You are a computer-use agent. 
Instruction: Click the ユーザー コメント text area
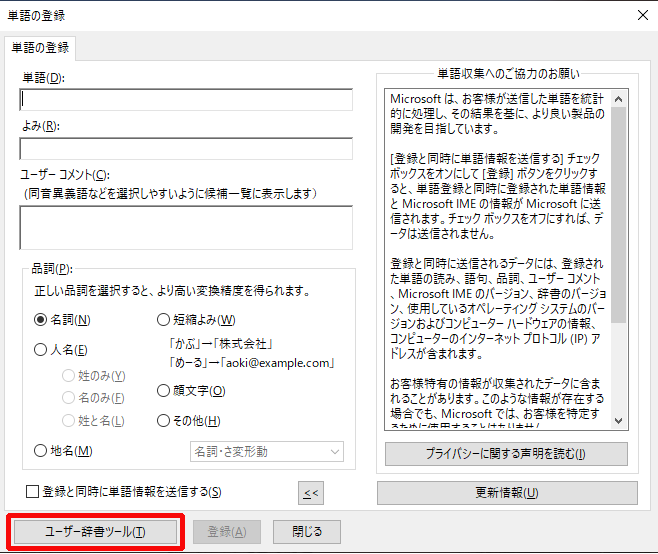click(x=186, y=227)
